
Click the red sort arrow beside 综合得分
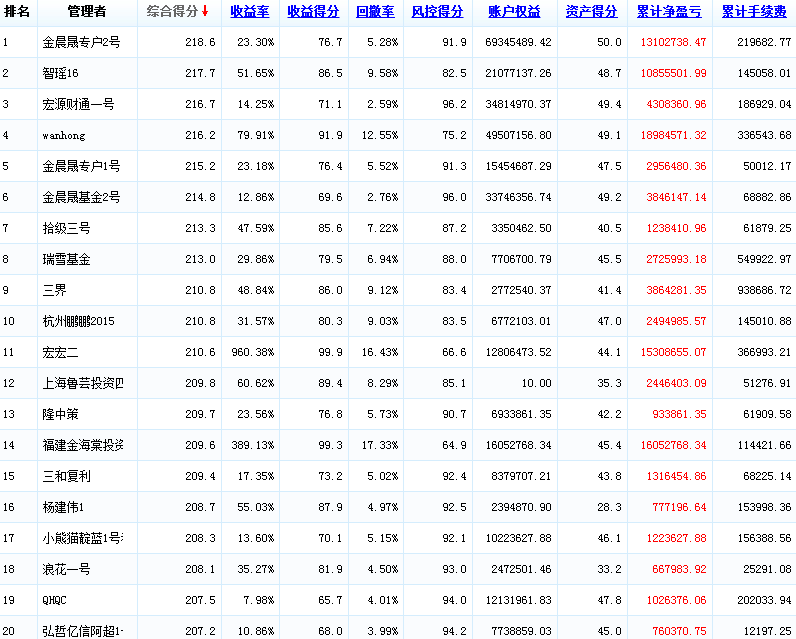click(x=205, y=12)
